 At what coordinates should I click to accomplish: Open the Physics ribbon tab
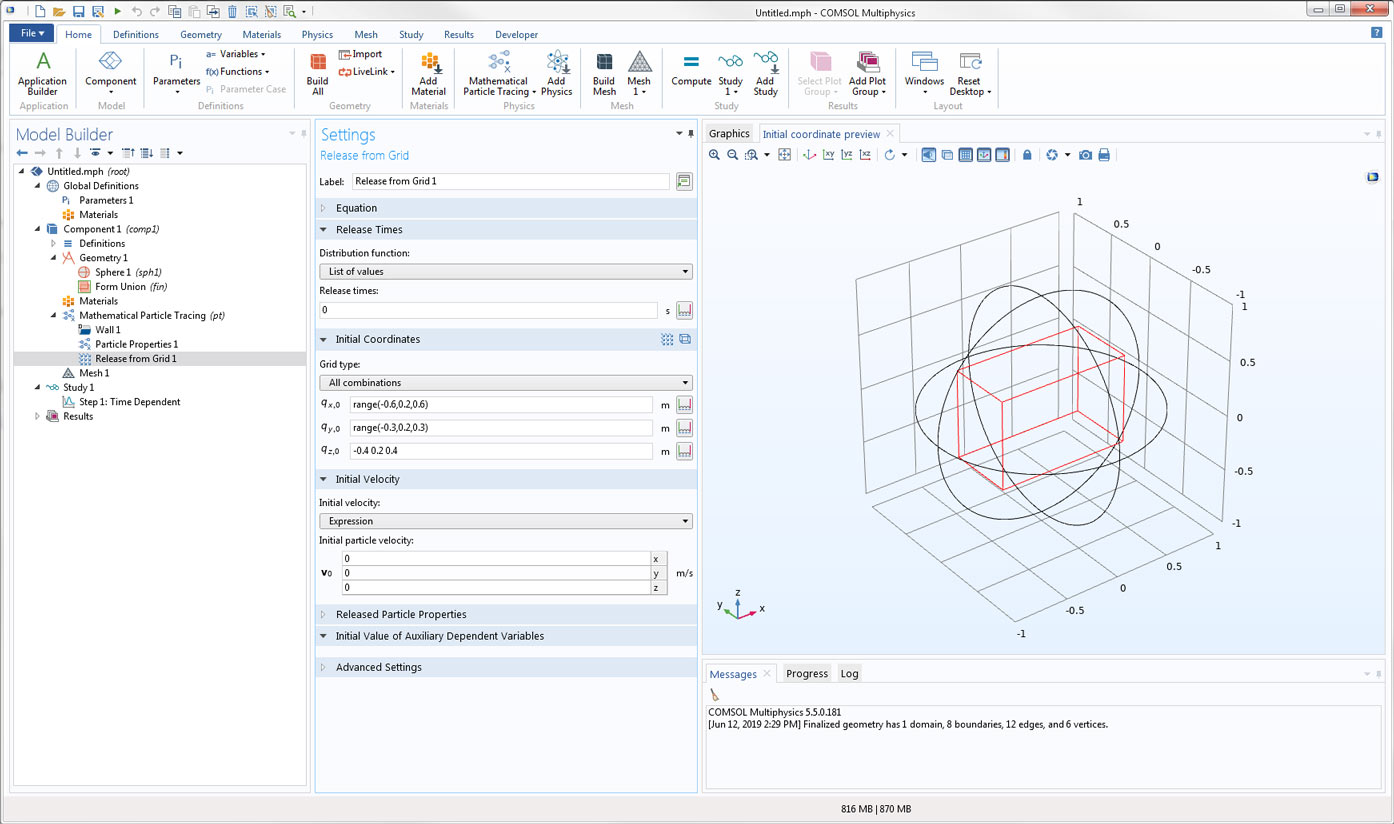(317, 34)
